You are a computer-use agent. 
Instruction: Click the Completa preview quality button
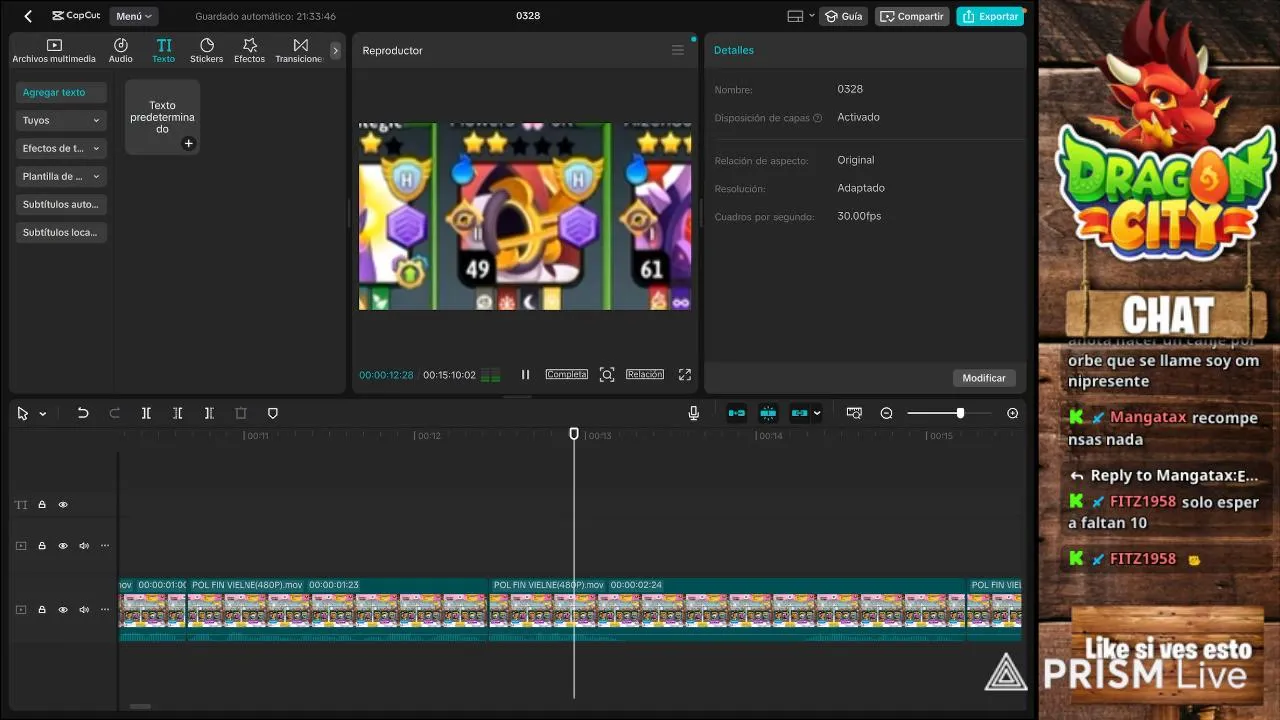[566, 374]
